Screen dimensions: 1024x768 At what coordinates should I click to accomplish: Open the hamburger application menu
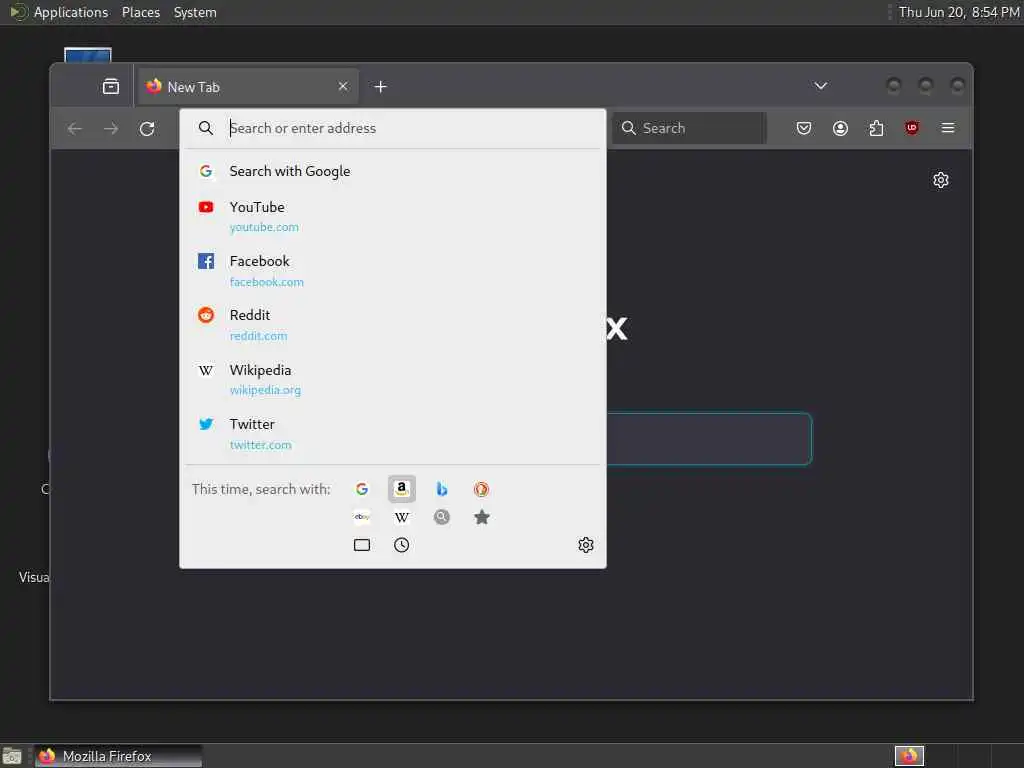[948, 128]
